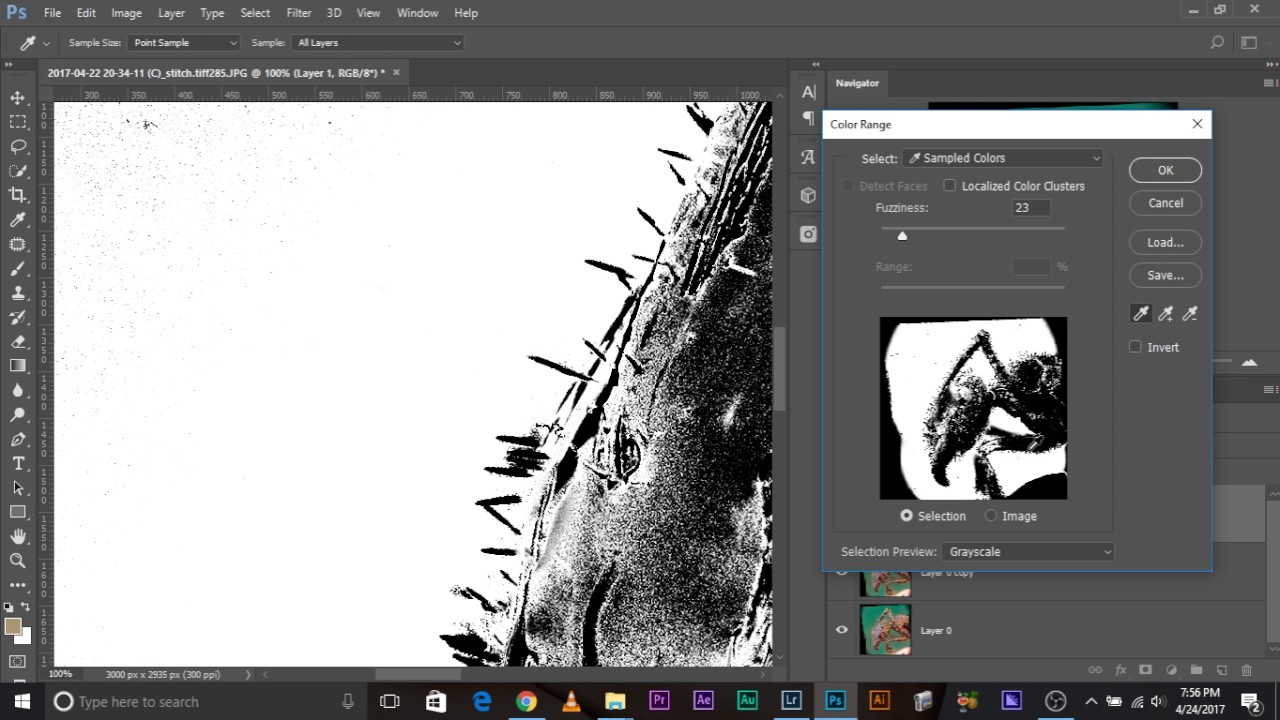Open the Selection Preview Grayscale dropdown
This screenshot has width=1280, height=720.
[1027, 552]
